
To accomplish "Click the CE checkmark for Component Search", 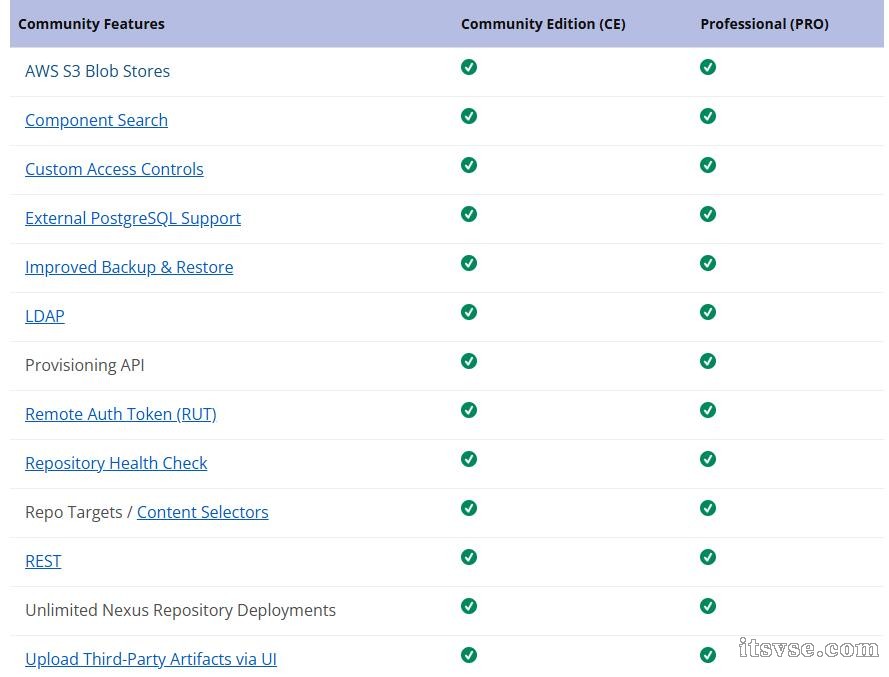I will click(469, 116).
